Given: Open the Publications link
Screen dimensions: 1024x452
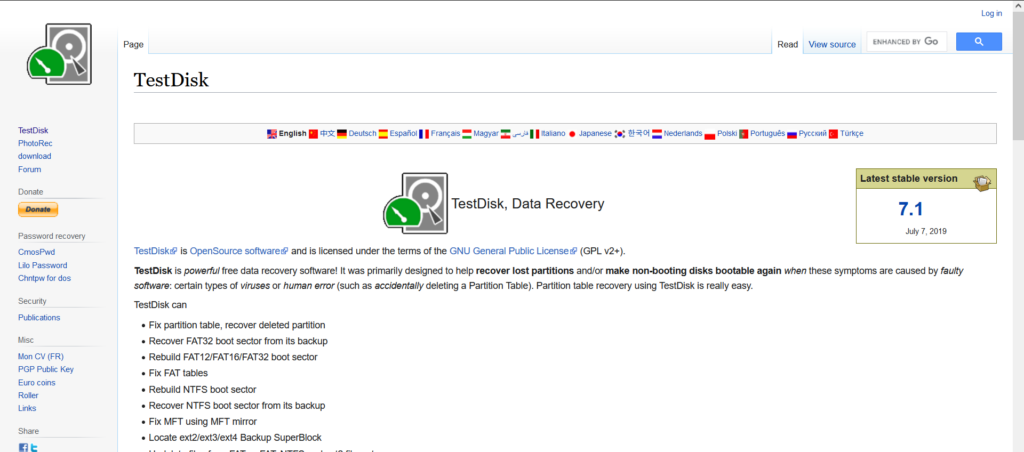Looking at the screenshot, I should coord(39,317).
